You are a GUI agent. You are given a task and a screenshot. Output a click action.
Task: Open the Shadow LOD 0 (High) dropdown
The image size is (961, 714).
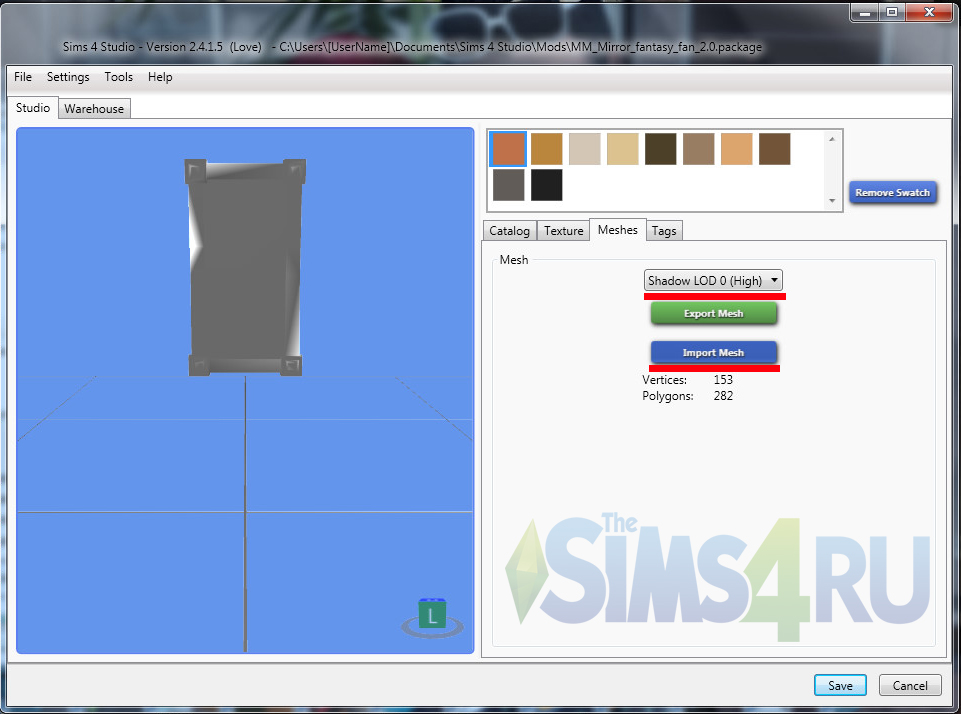click(x=713, y=281)
